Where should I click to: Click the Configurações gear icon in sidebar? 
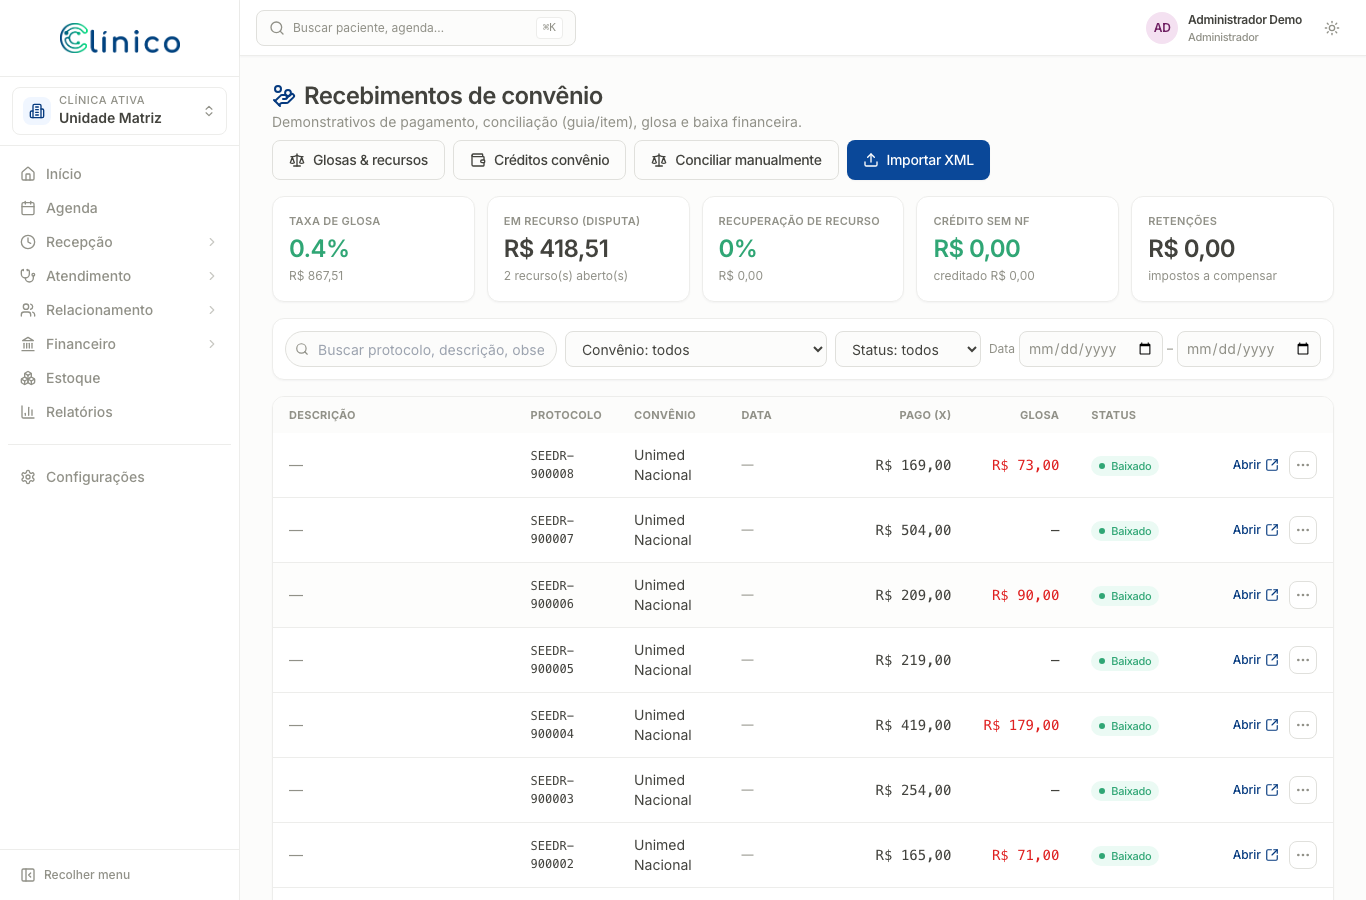(x=28, y=477)
